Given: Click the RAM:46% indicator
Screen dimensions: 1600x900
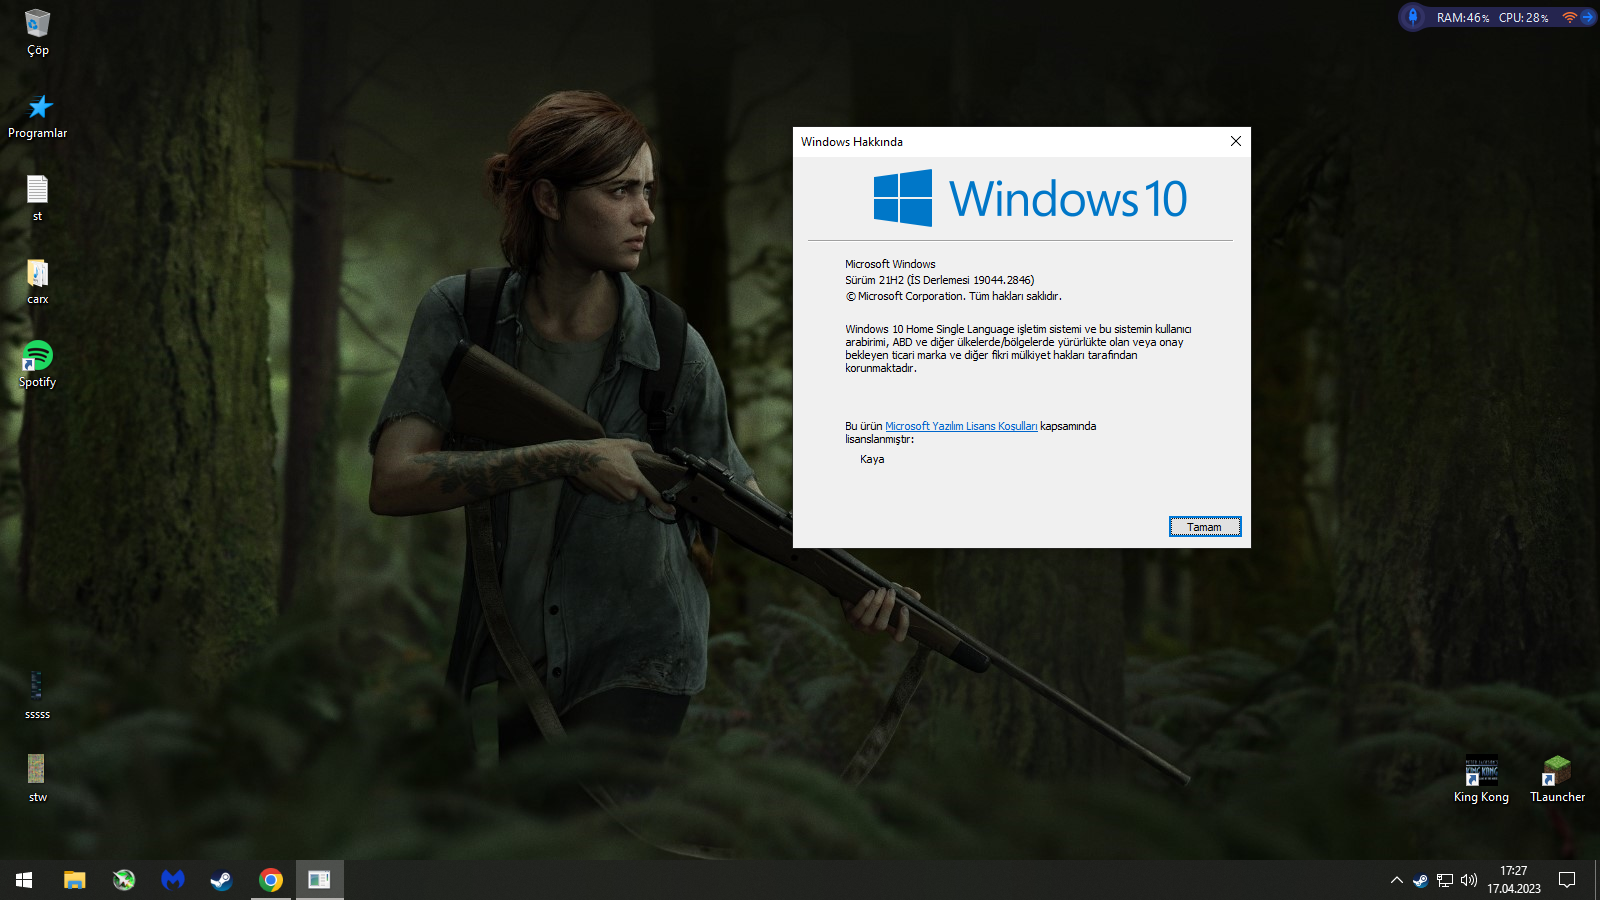Looking at the screenshot, I should click(1463, 18).
